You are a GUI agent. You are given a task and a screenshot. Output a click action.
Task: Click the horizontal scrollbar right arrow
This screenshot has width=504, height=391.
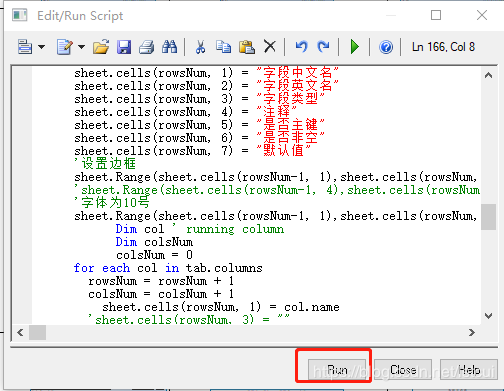point(472,332)
